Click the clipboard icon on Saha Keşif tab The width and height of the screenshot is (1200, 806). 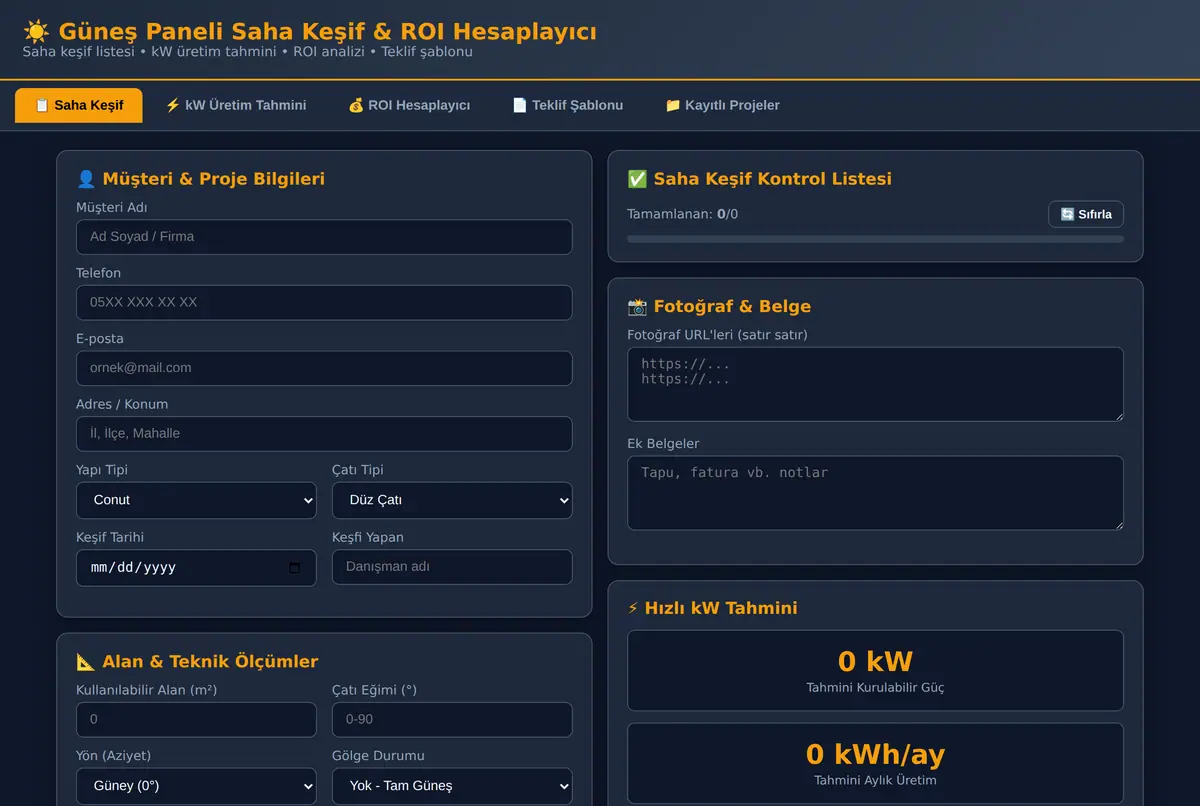[42, 105]
